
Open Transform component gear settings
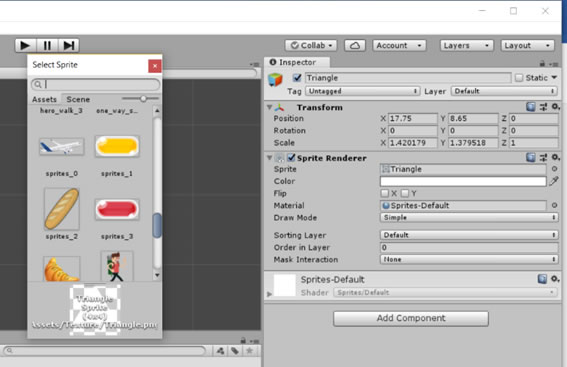tap(555, 107)
